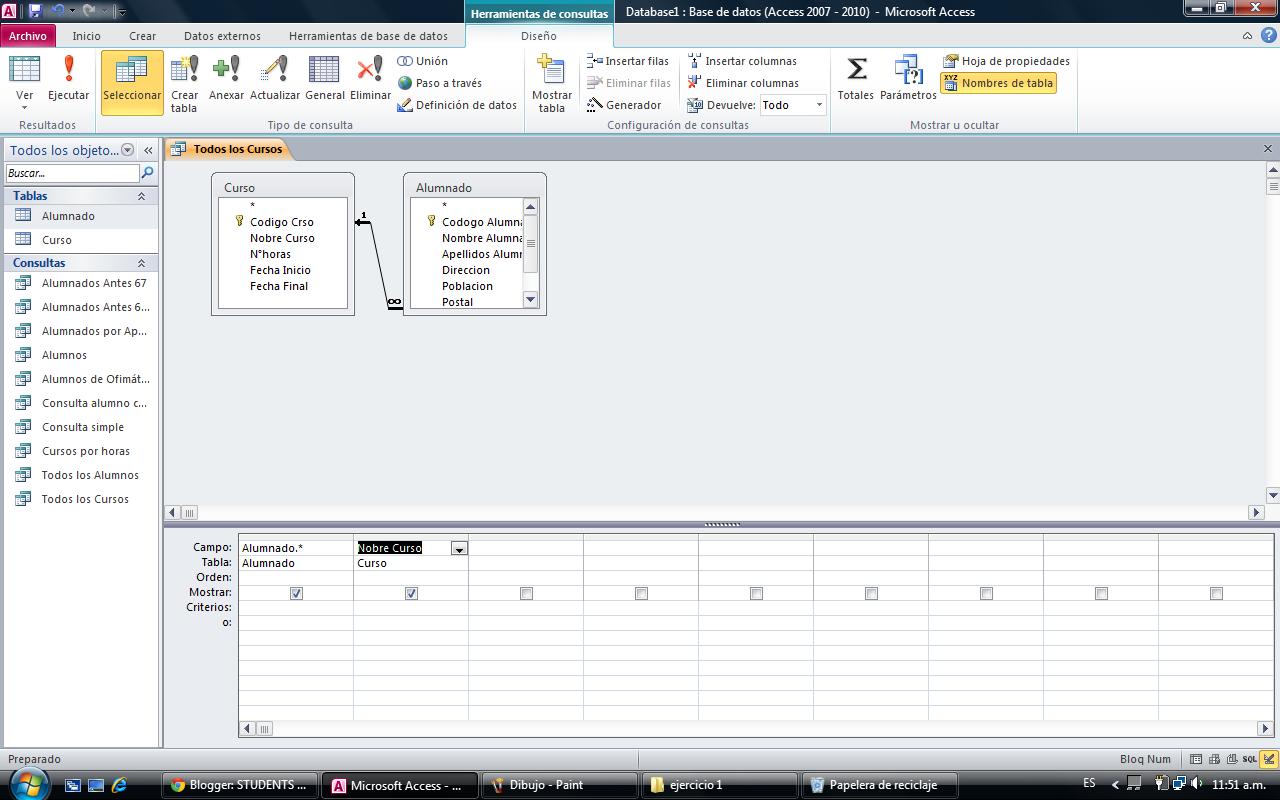Collapse the Consultas group in navigation pane
This screenshot has height=800, width=1280.
(143, 262)
